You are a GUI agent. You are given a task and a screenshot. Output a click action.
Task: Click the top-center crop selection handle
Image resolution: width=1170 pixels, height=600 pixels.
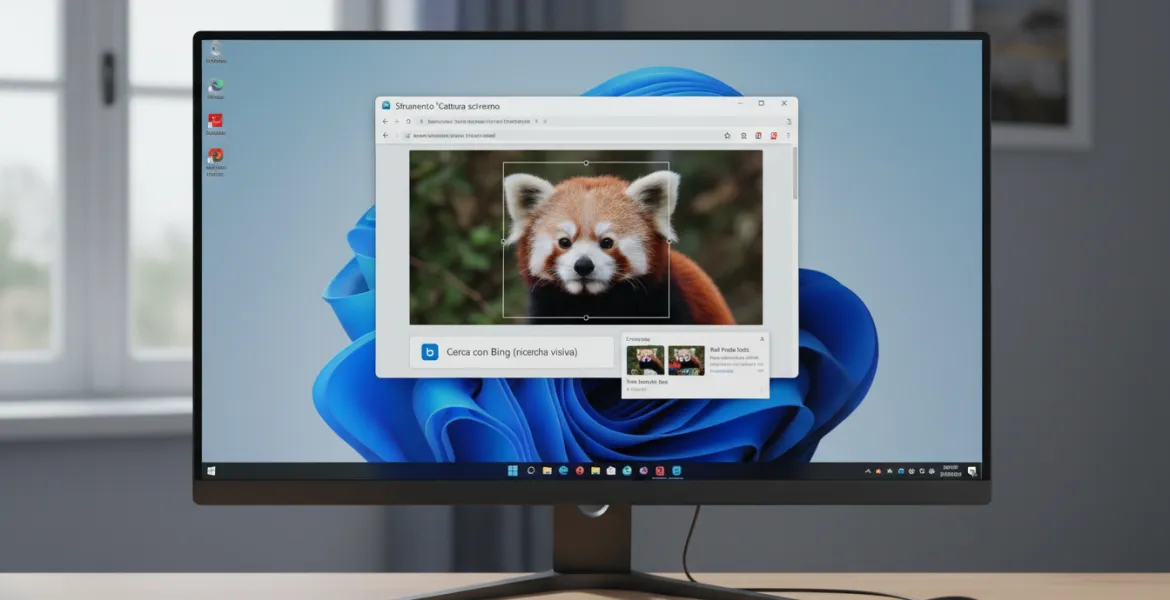[x=586, y=162]
